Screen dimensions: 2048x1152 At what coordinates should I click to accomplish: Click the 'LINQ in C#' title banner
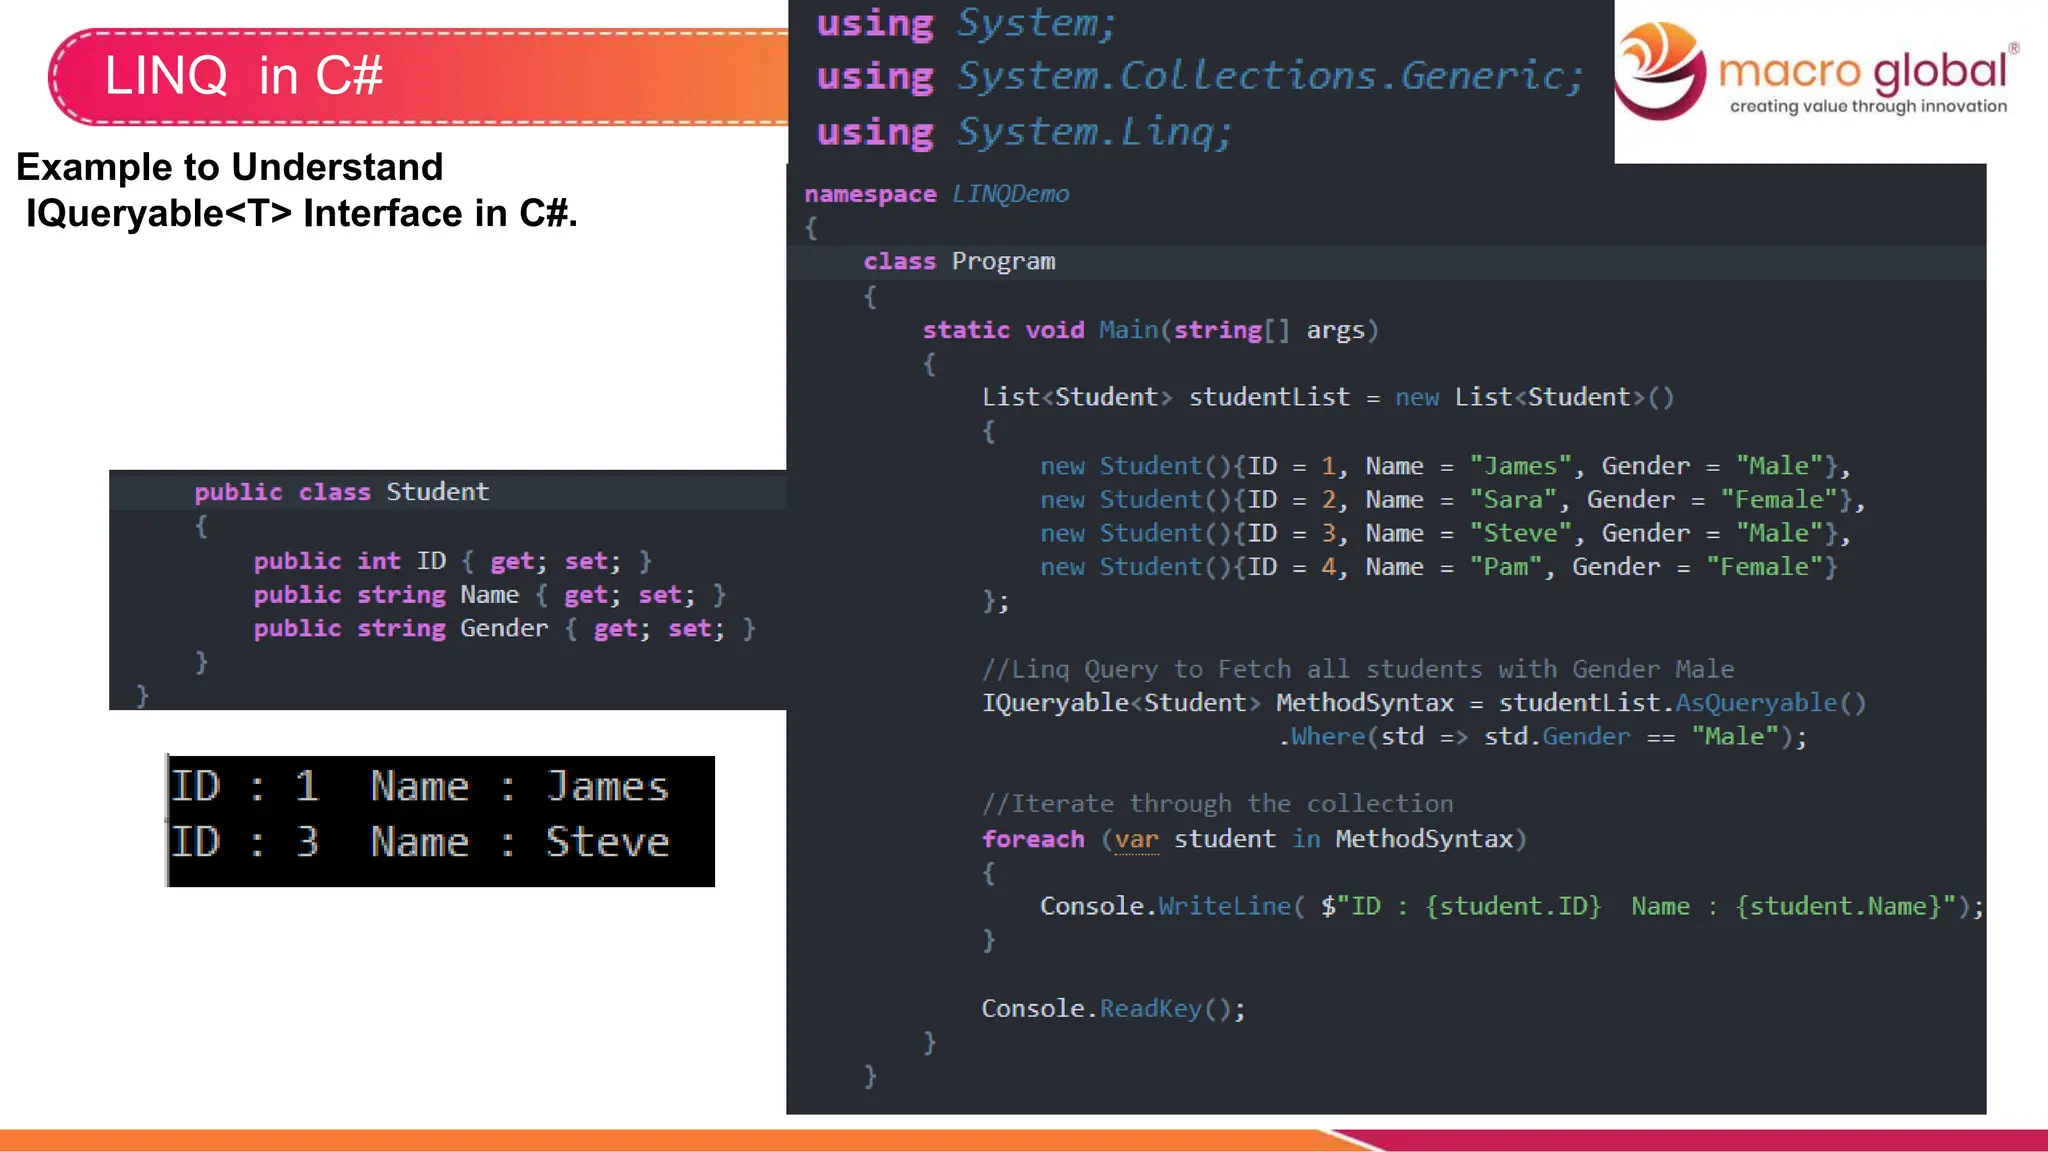(x=419, y=77)
